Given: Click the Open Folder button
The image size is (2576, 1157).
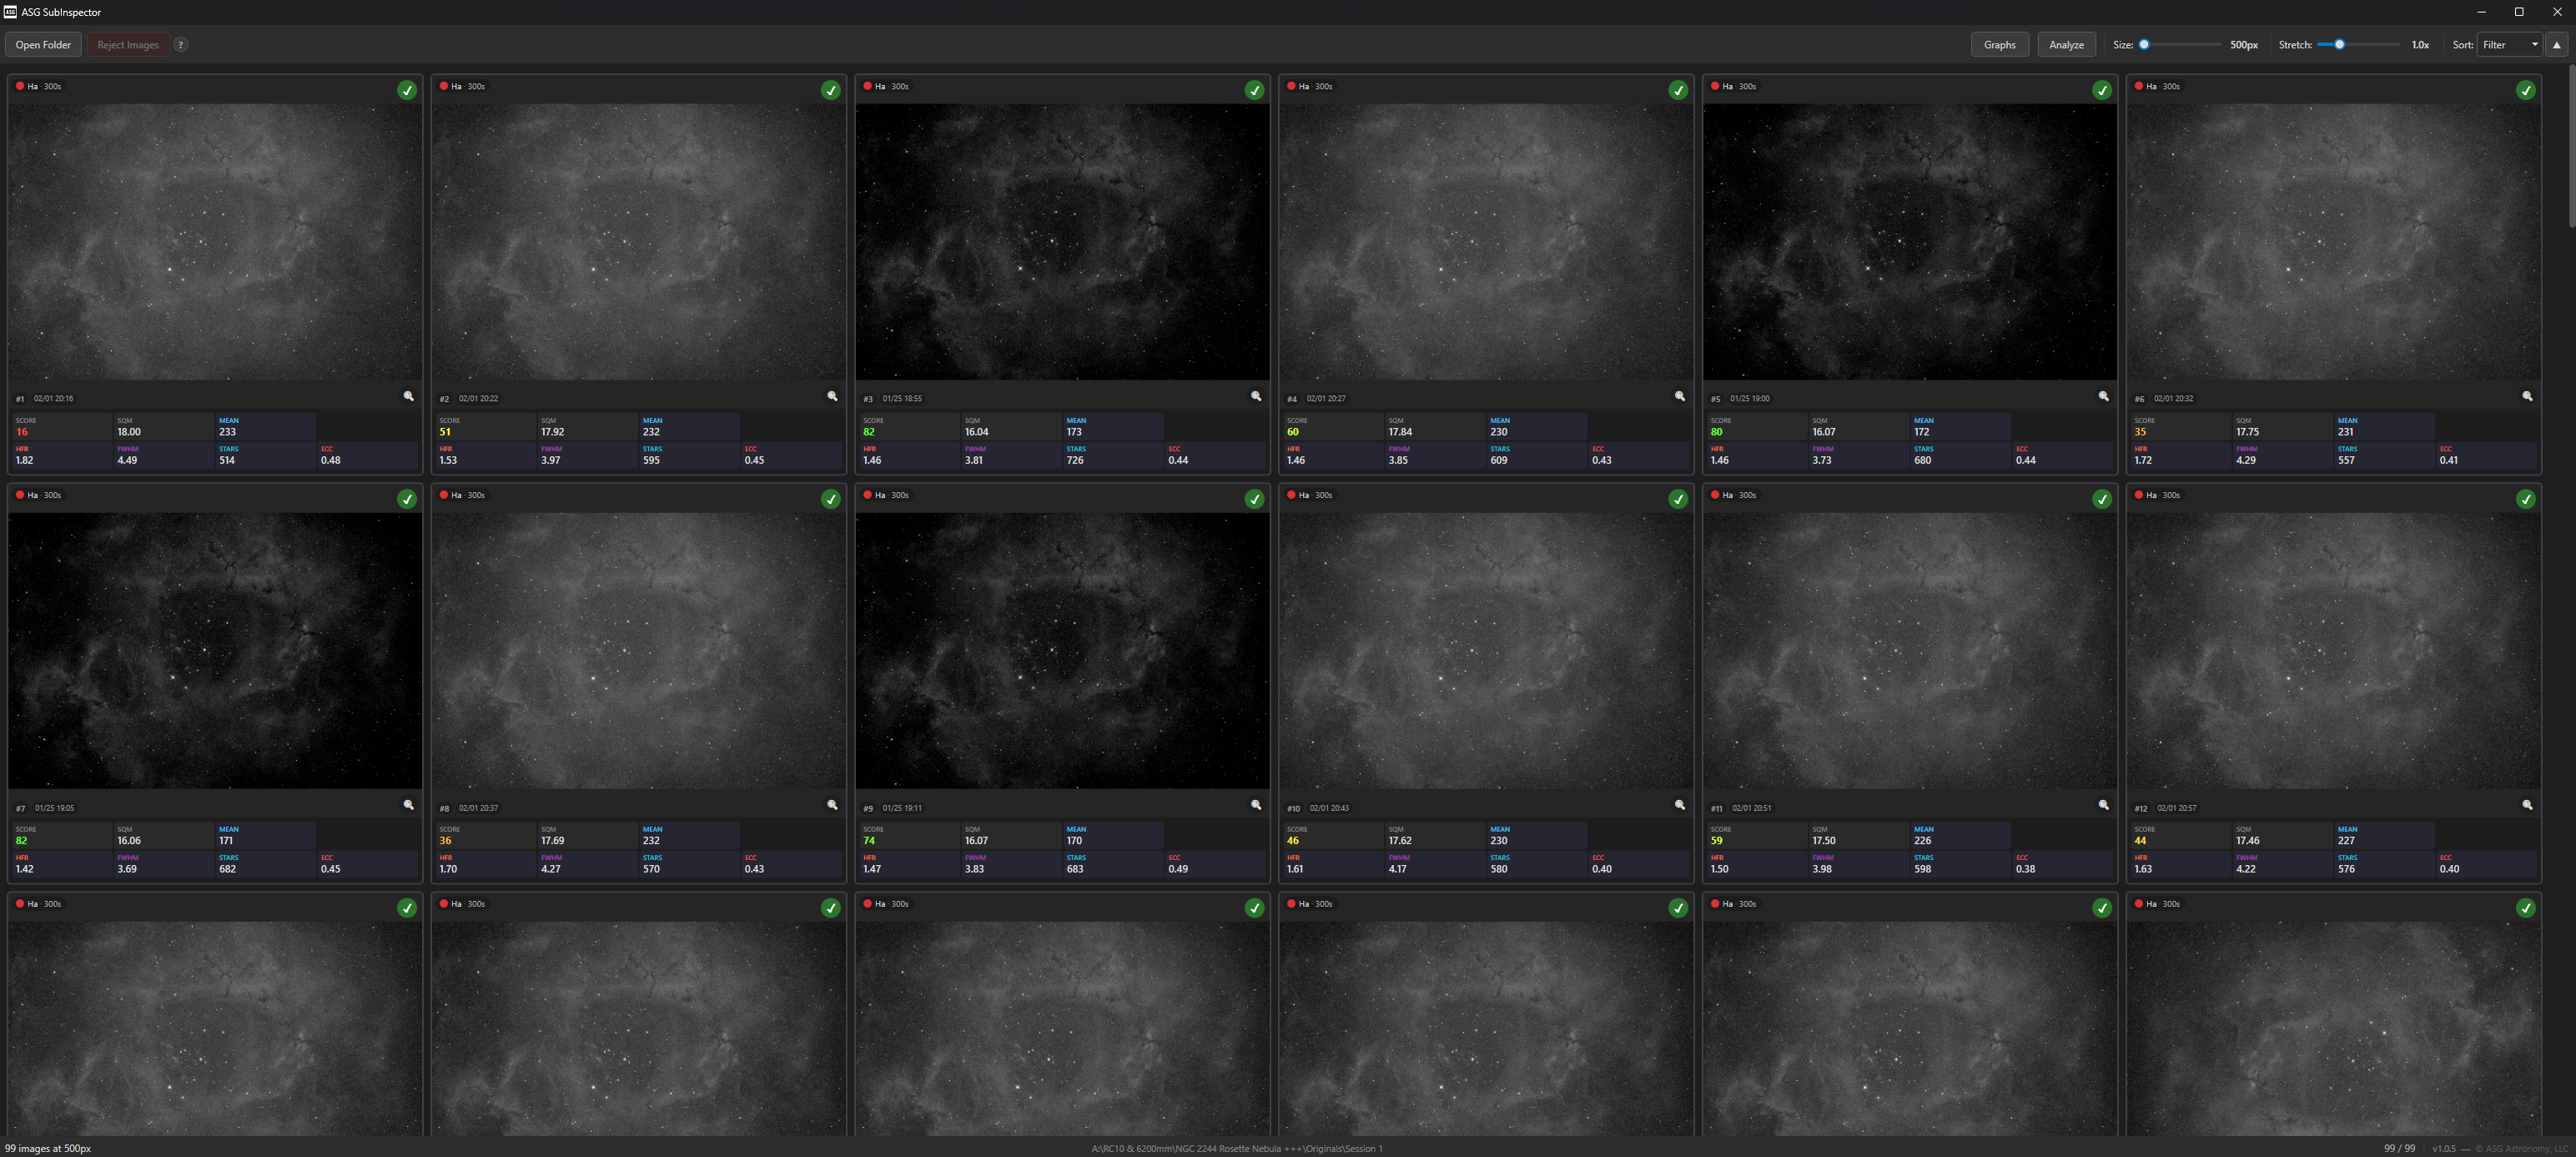Looking at the screenshot, I should pos(43,45).
